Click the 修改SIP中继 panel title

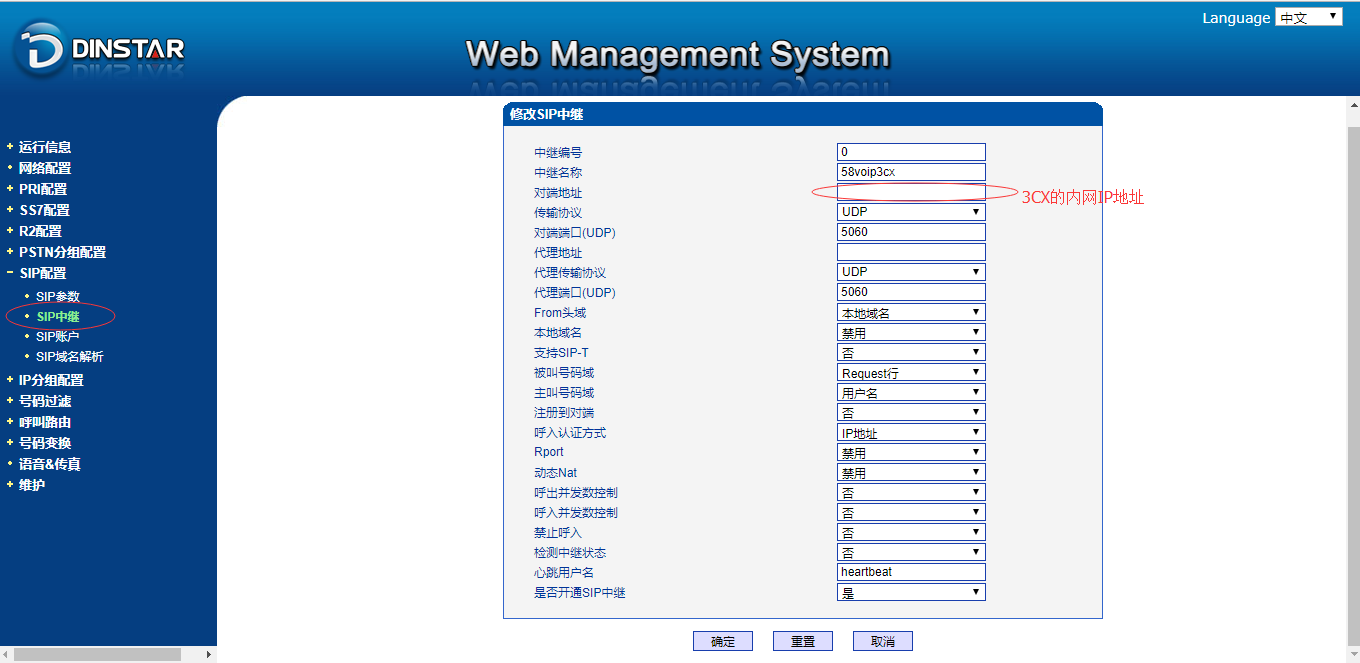pos(546,114)
